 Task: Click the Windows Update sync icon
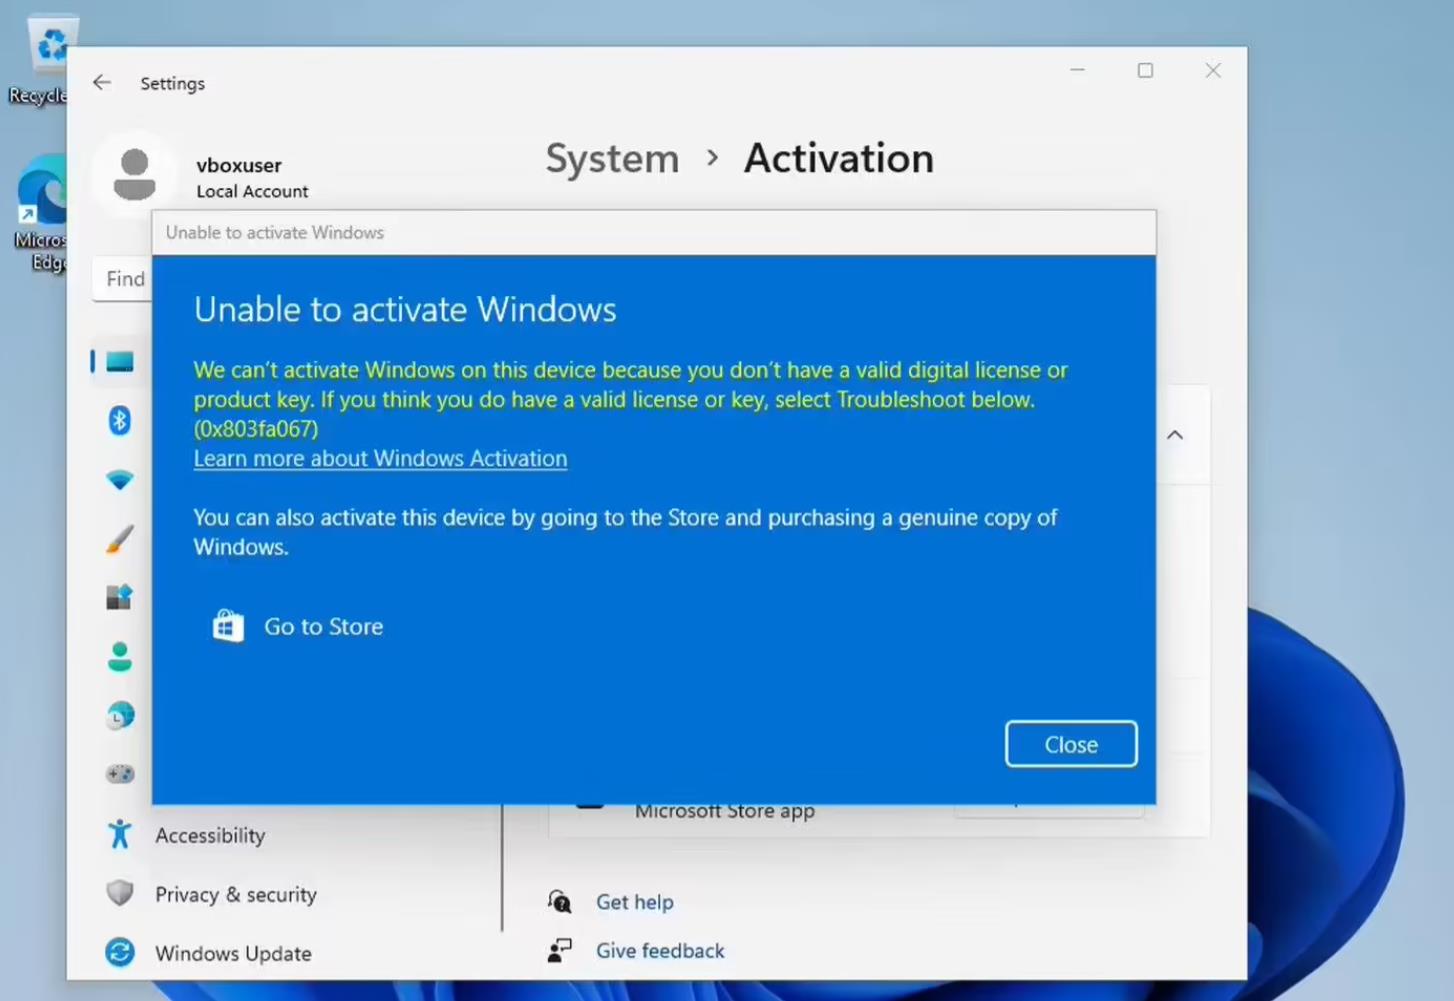click(x=120, y=952)
